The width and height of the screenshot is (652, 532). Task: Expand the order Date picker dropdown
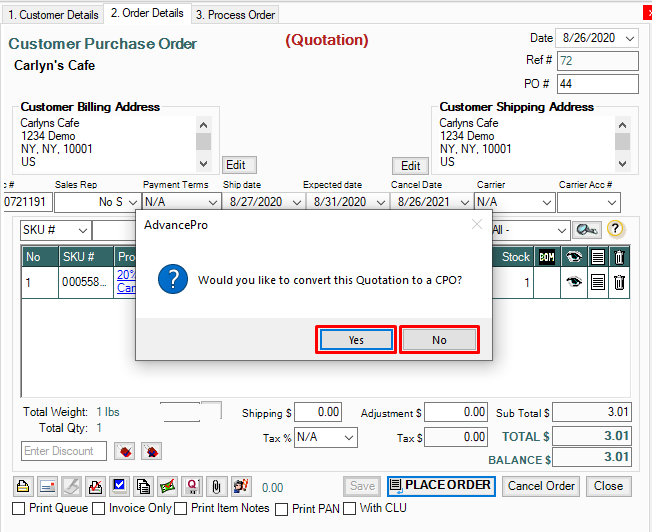629,38
